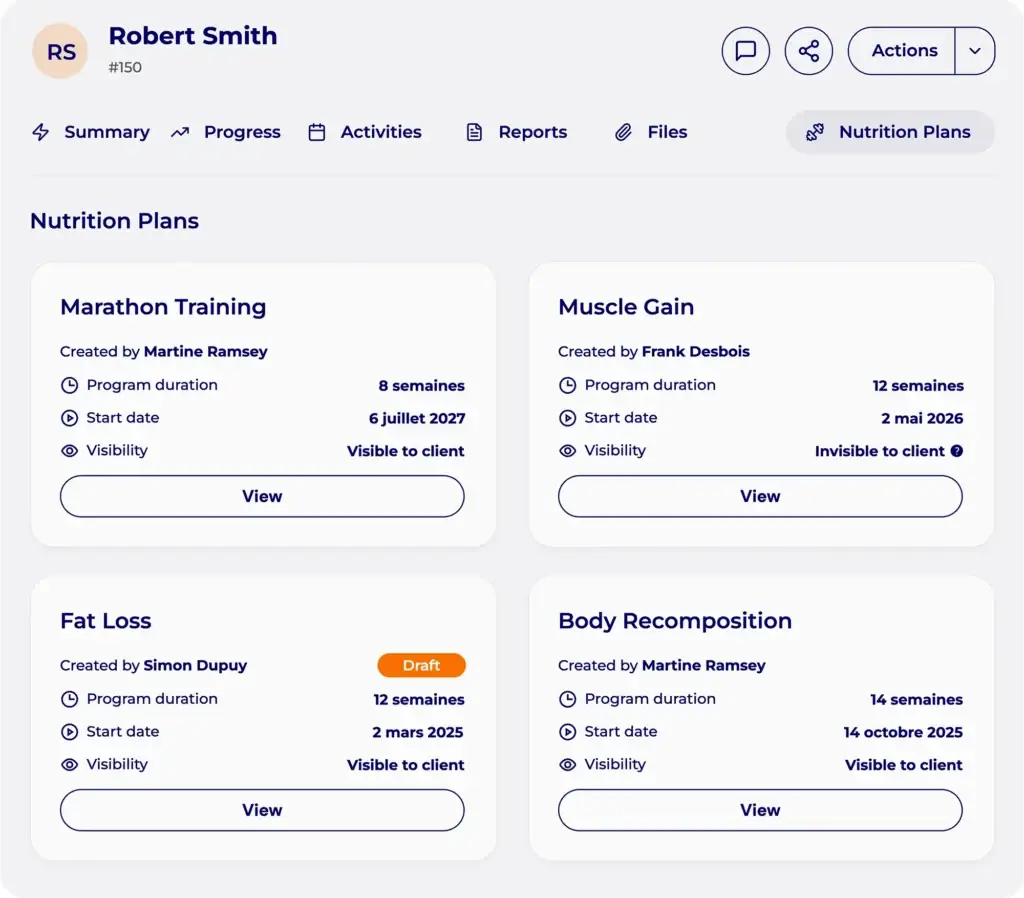Click the eye icon in Marathon Training card

69,451
